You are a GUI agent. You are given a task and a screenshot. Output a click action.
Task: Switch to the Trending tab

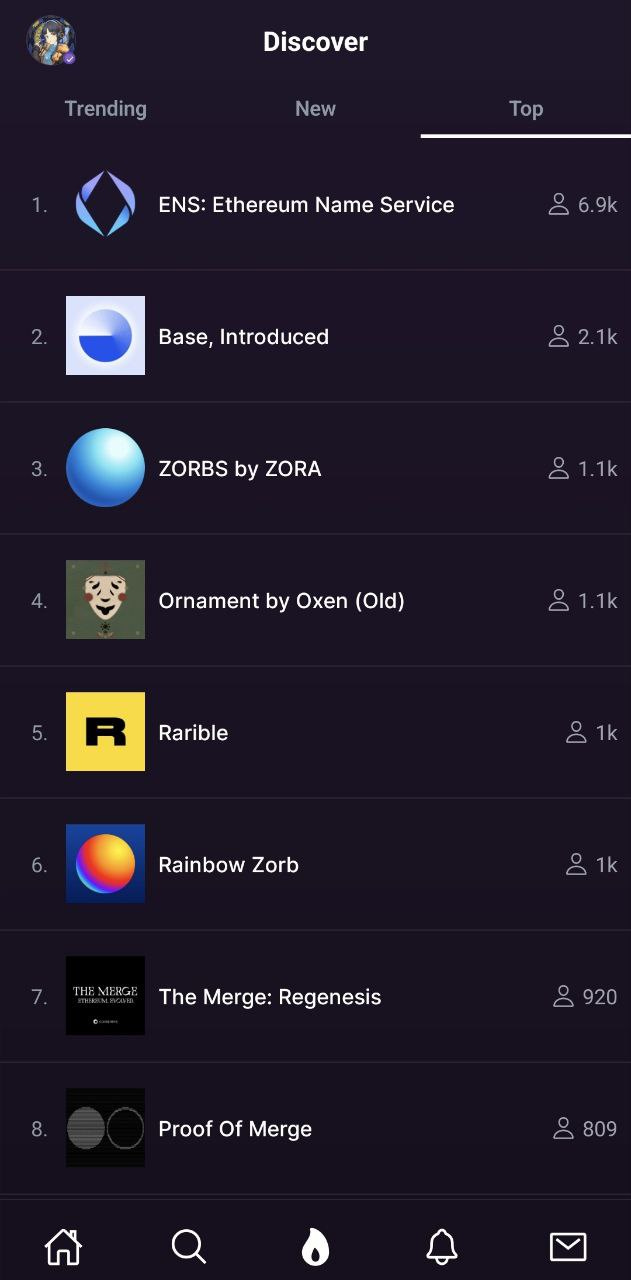pyautogui.click(x=105, y=109)
